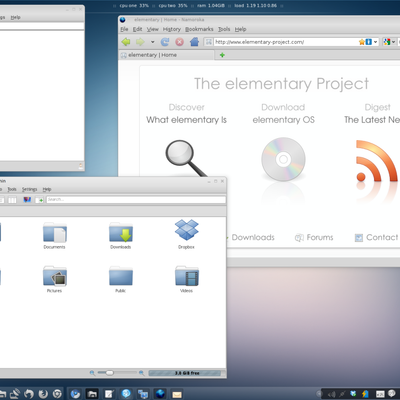Viewport: 400px width, 400px height.
Task: Open the Public folder
Action: pyautogui.click(x=121, y=279)
